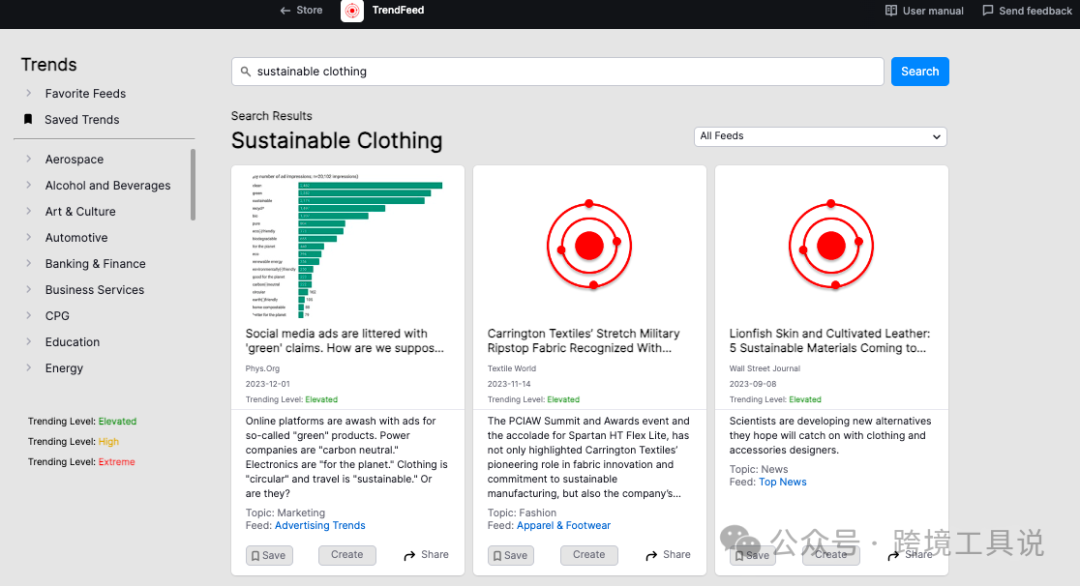Create from the Carrington Textiles article

589,555
